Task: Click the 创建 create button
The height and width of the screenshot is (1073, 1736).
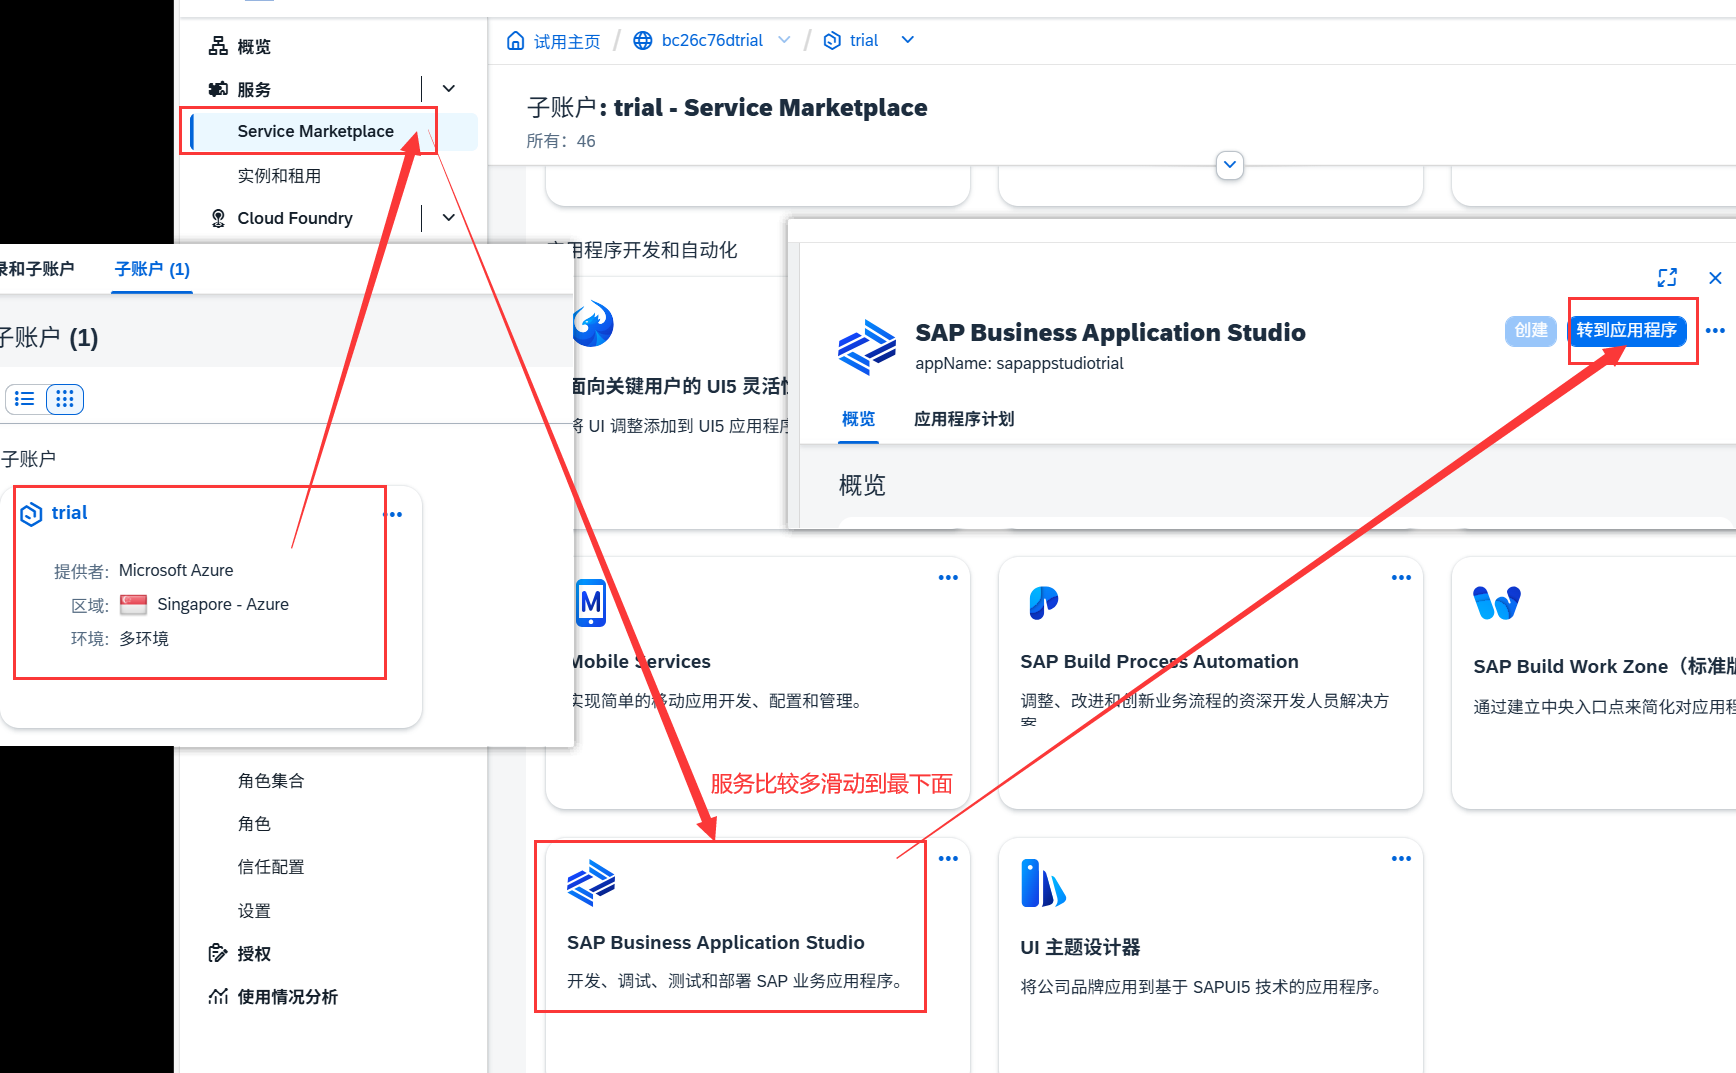Action: coord(1531,330)
